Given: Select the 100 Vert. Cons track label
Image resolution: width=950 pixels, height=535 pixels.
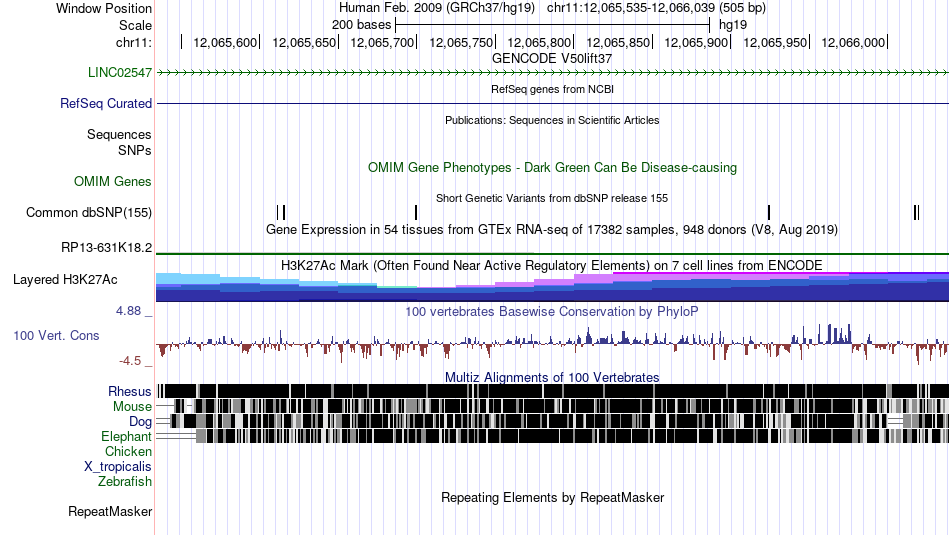Looking at the screenshot, I should [x=56, y=336].
